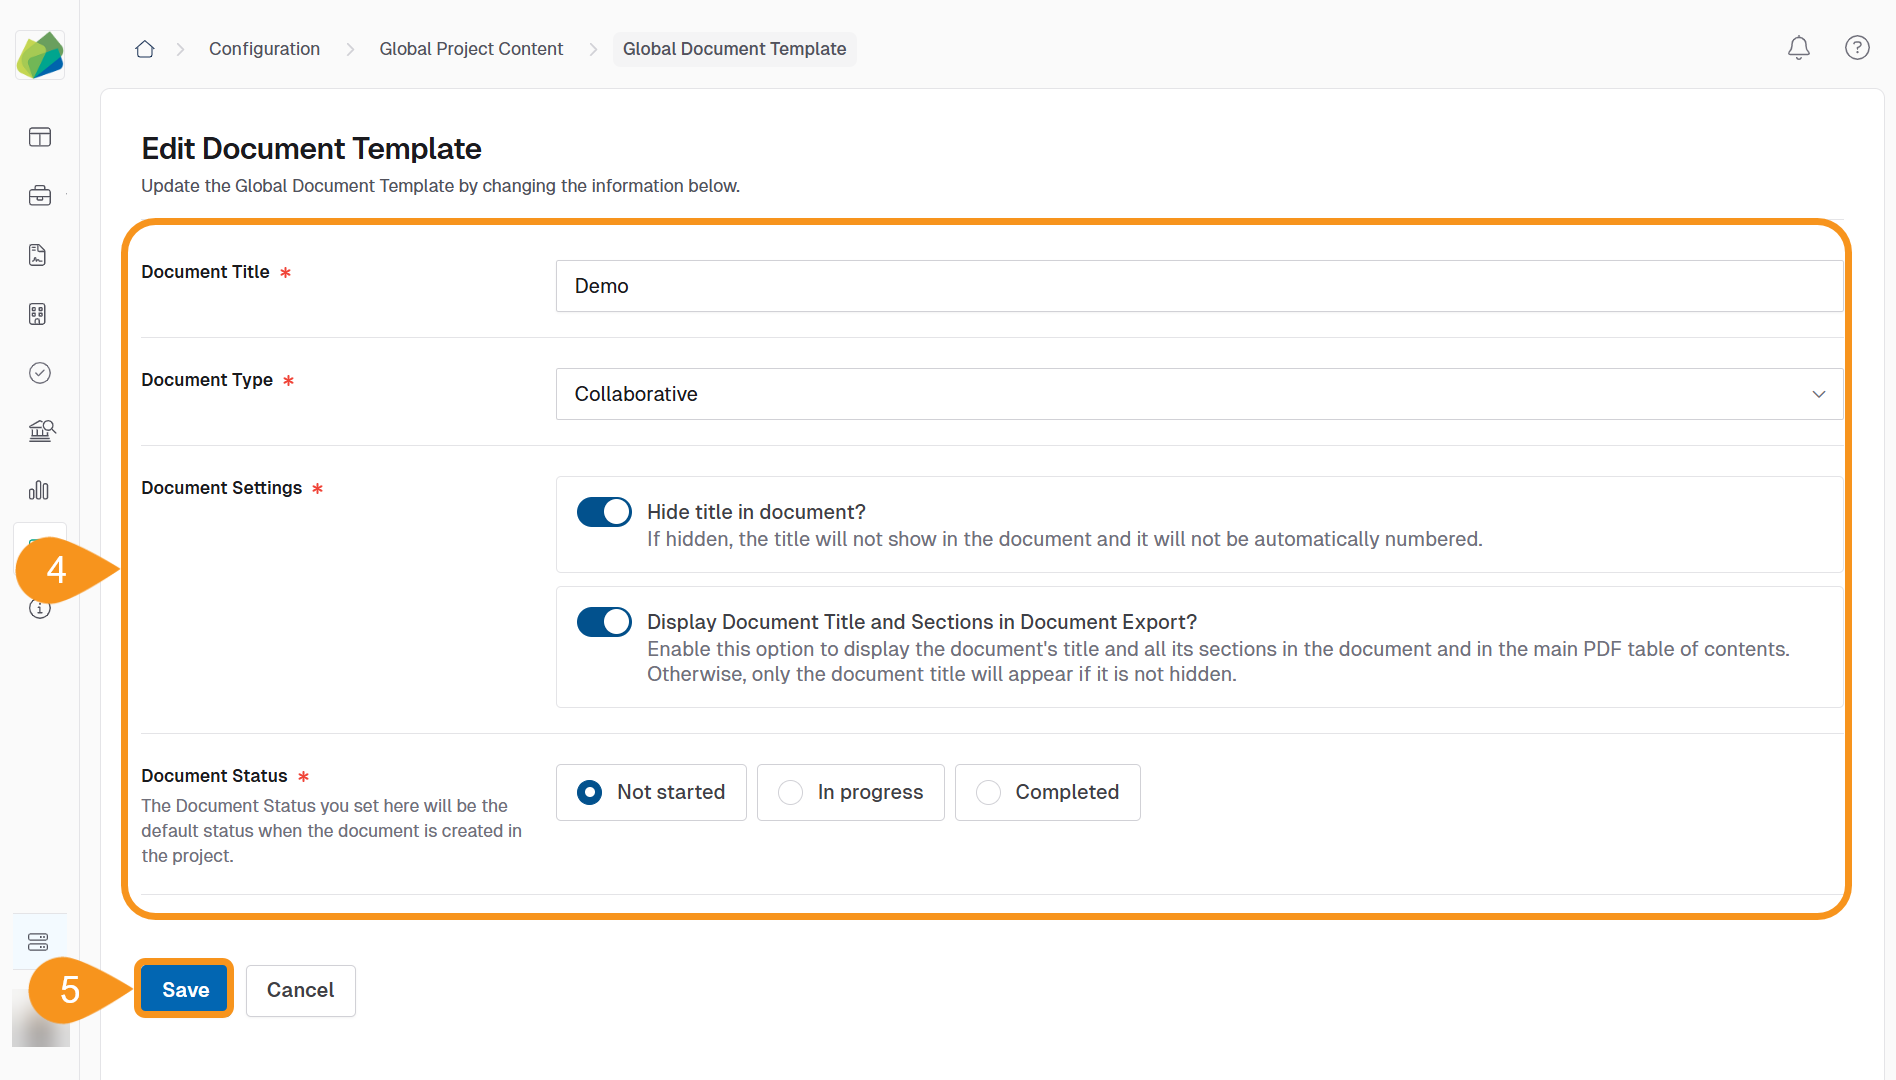Click the bar chart icon in sidebar
Screen dimensions: 1896x1080
coord(39,490)
